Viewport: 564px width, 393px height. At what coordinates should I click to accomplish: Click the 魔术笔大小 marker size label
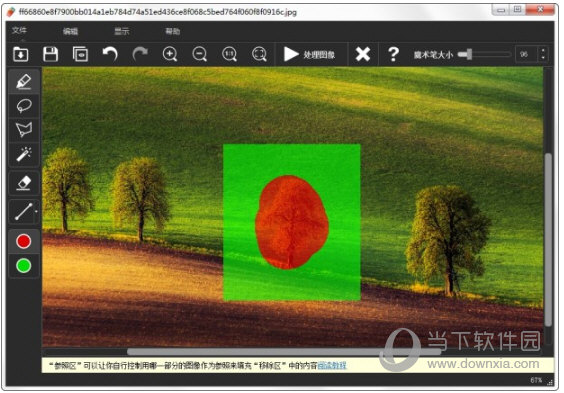tap(433, 55)
